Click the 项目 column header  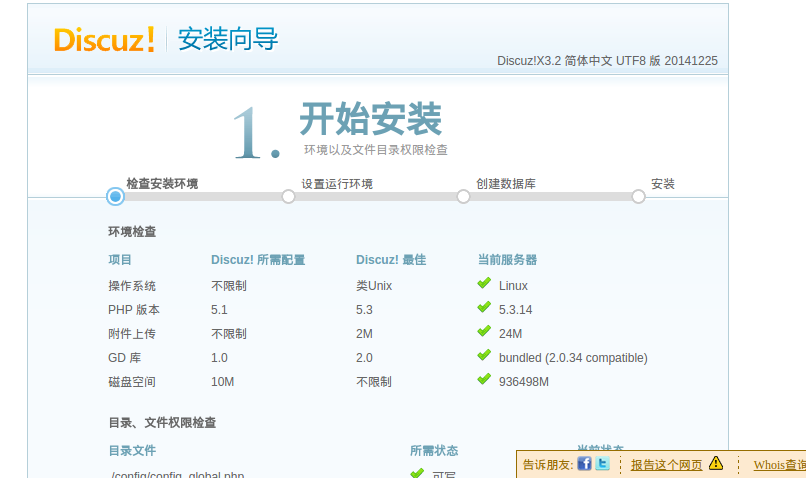[120, 260]
